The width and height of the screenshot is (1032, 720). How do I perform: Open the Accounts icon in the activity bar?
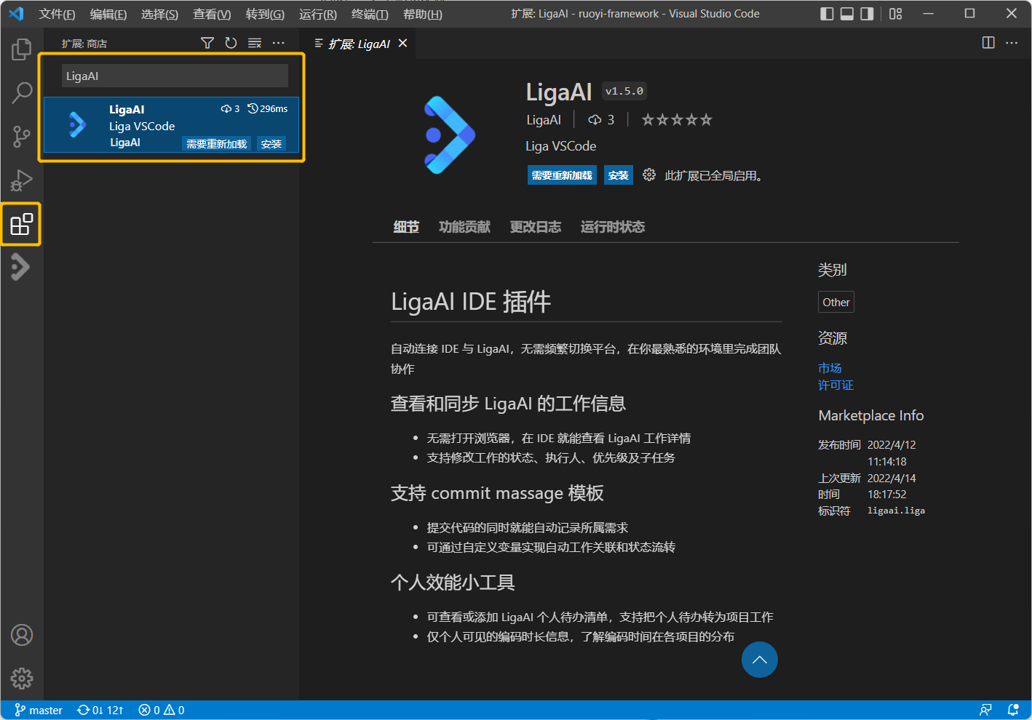coord(21,634)
